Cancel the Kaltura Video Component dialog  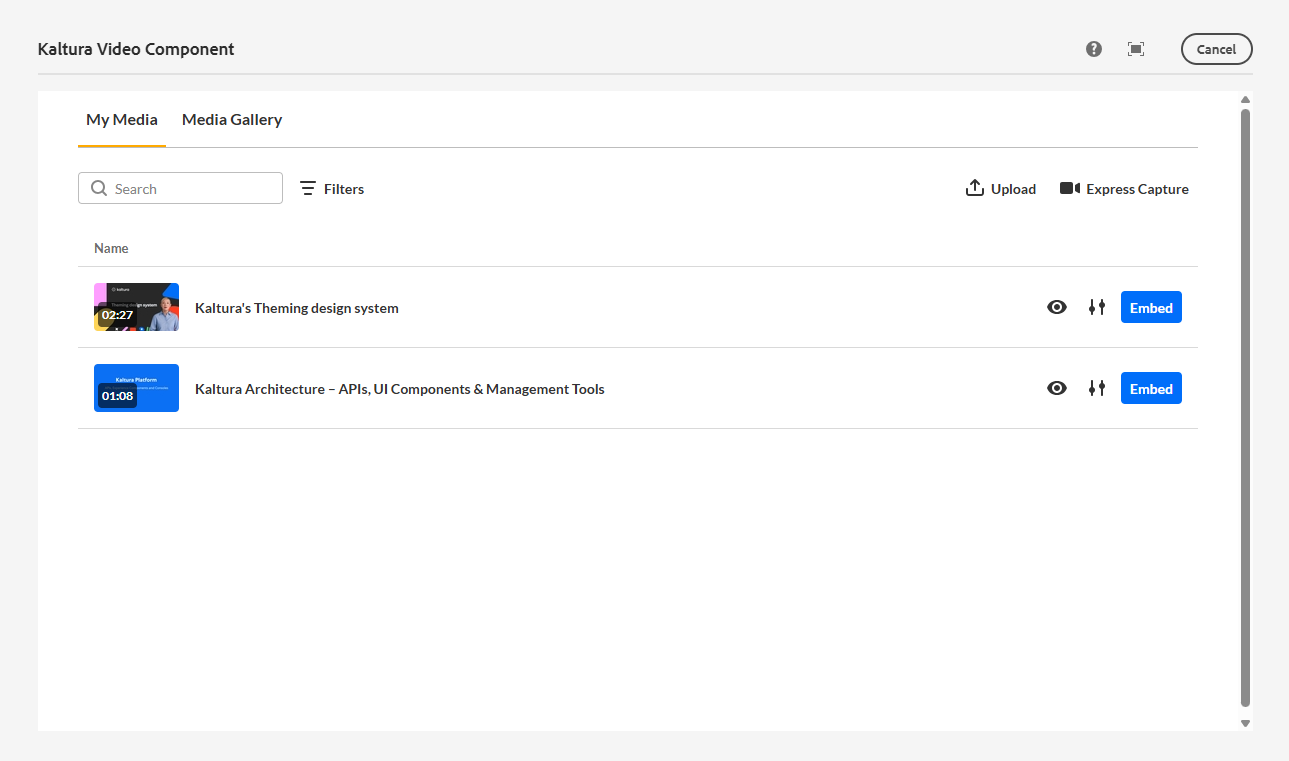pos(1216,49)
